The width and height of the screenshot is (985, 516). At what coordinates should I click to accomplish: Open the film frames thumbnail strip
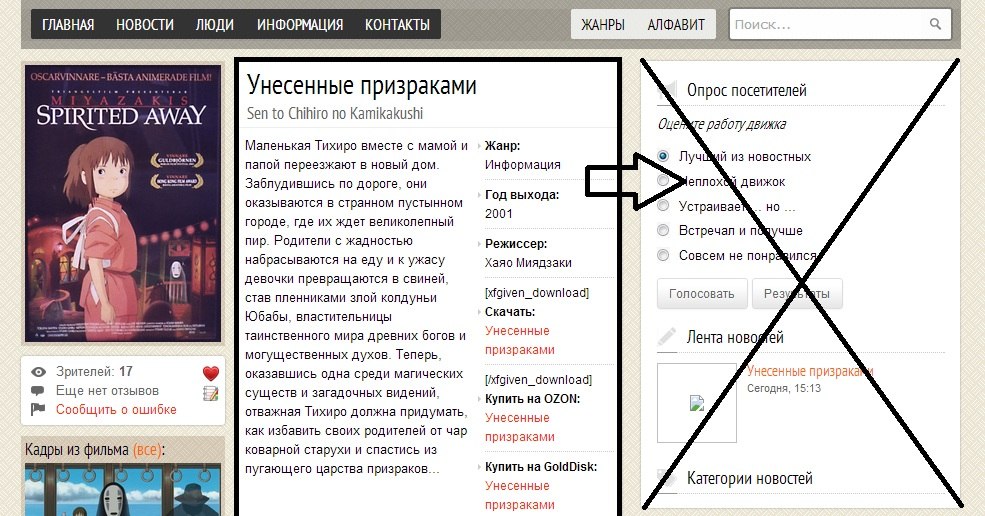point(123,490)
